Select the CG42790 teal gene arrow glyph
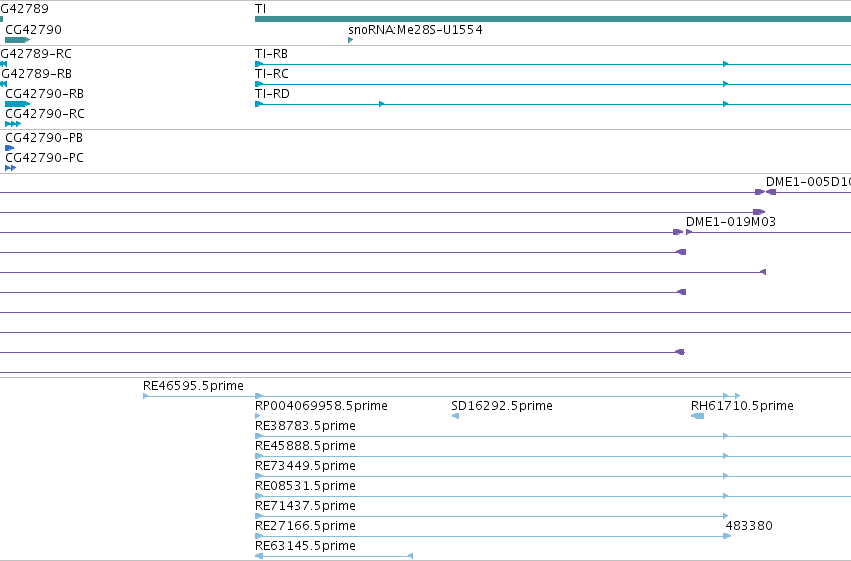Viewport: 851px width, 561px height. (17, 40)
